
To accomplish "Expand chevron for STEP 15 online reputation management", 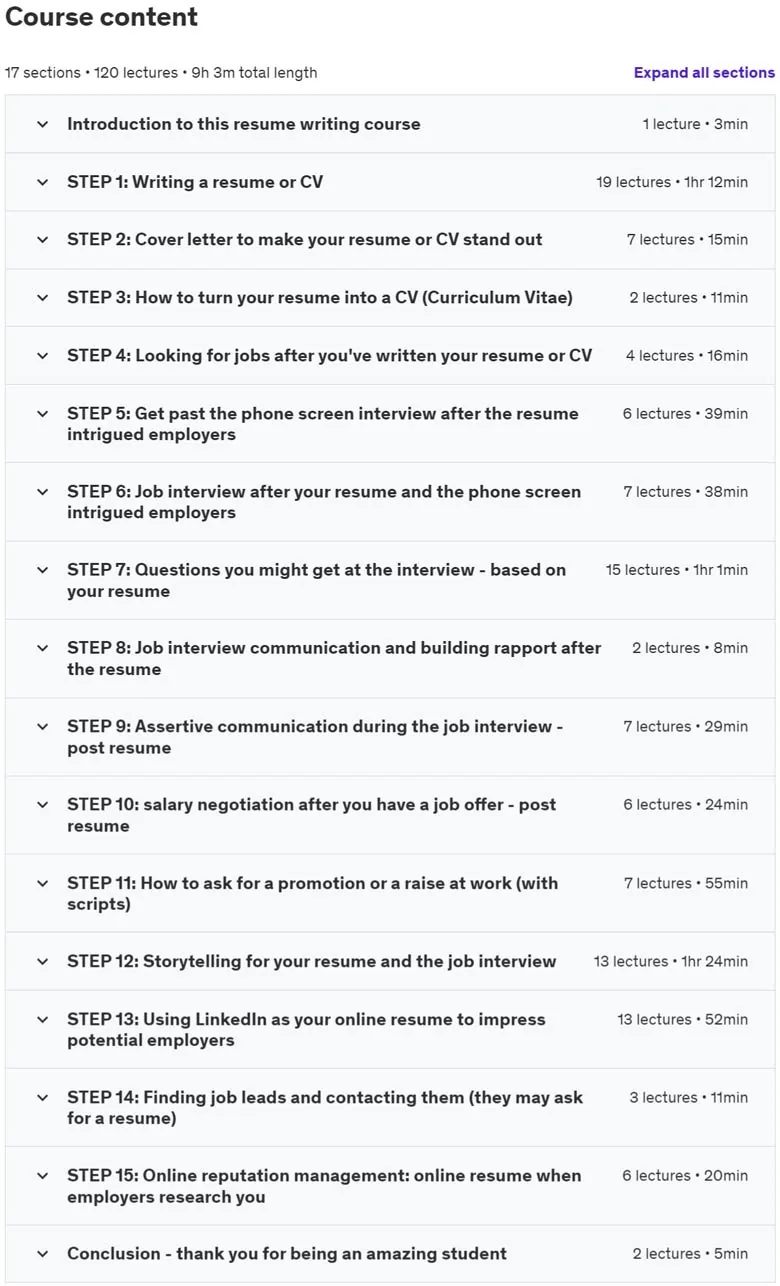I will (x=42, y=1176).
